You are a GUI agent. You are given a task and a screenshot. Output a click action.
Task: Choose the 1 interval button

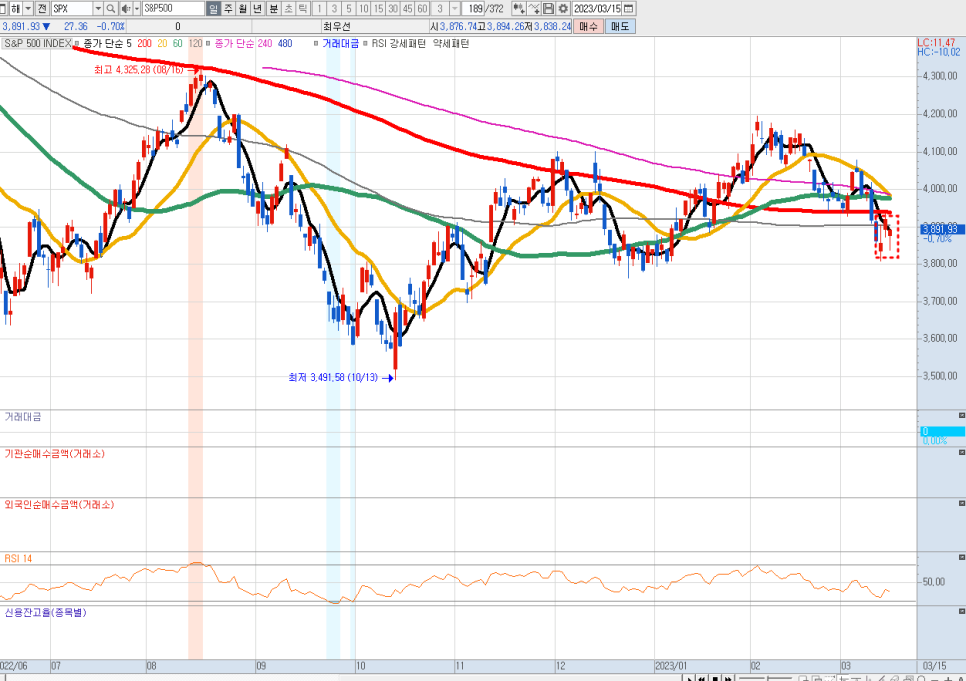point(319,9)
